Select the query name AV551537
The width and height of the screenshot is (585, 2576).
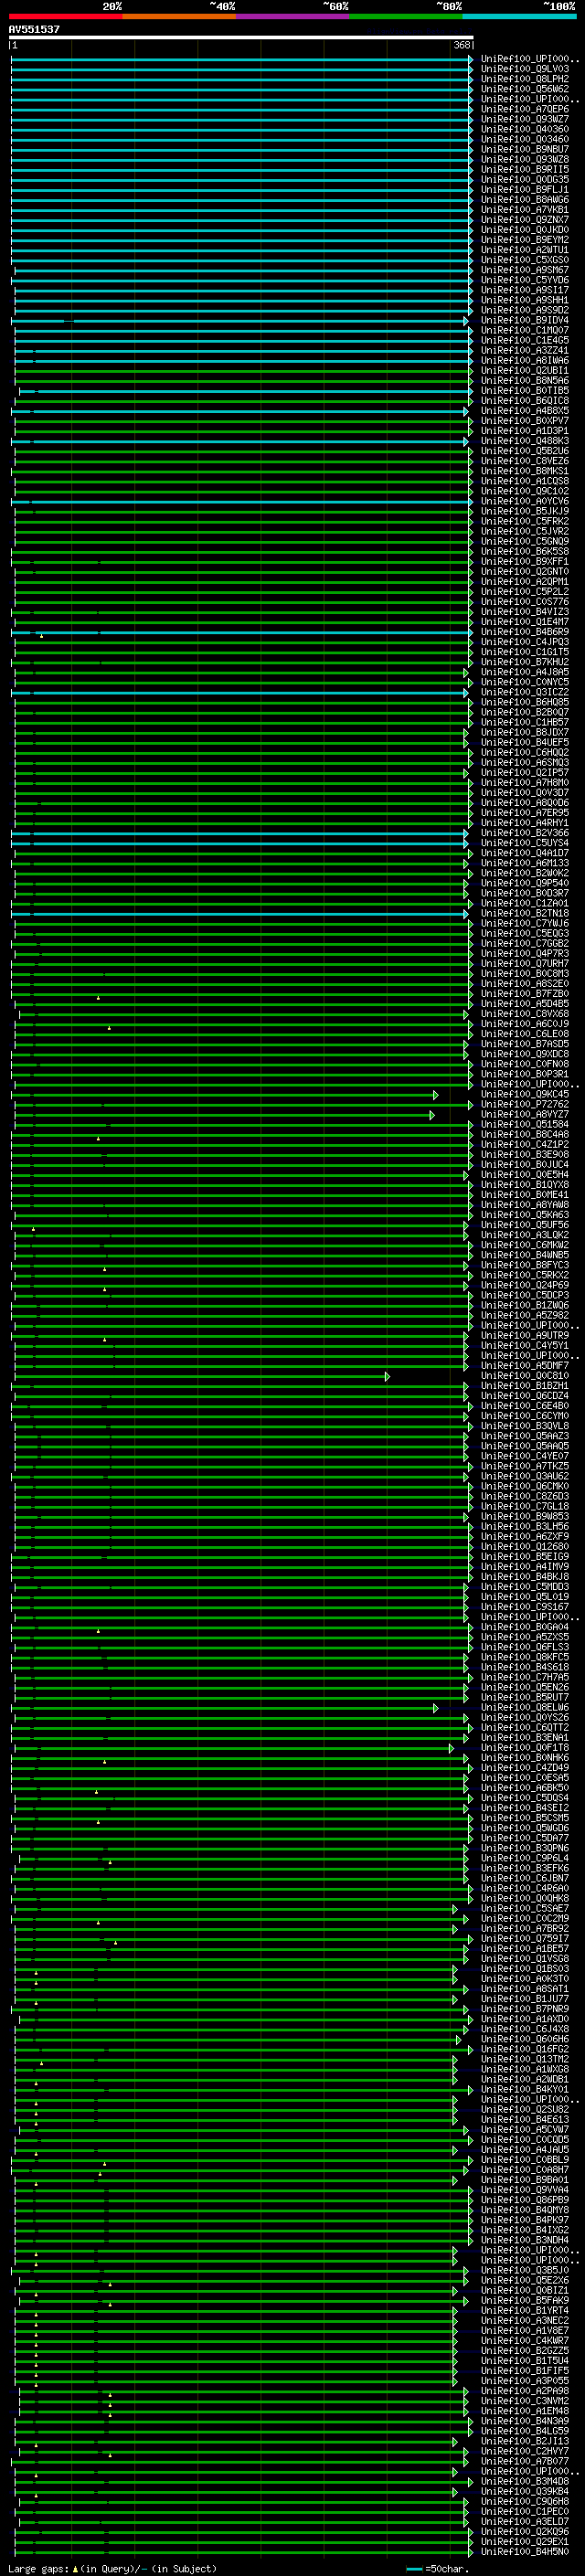pos(34,29)
